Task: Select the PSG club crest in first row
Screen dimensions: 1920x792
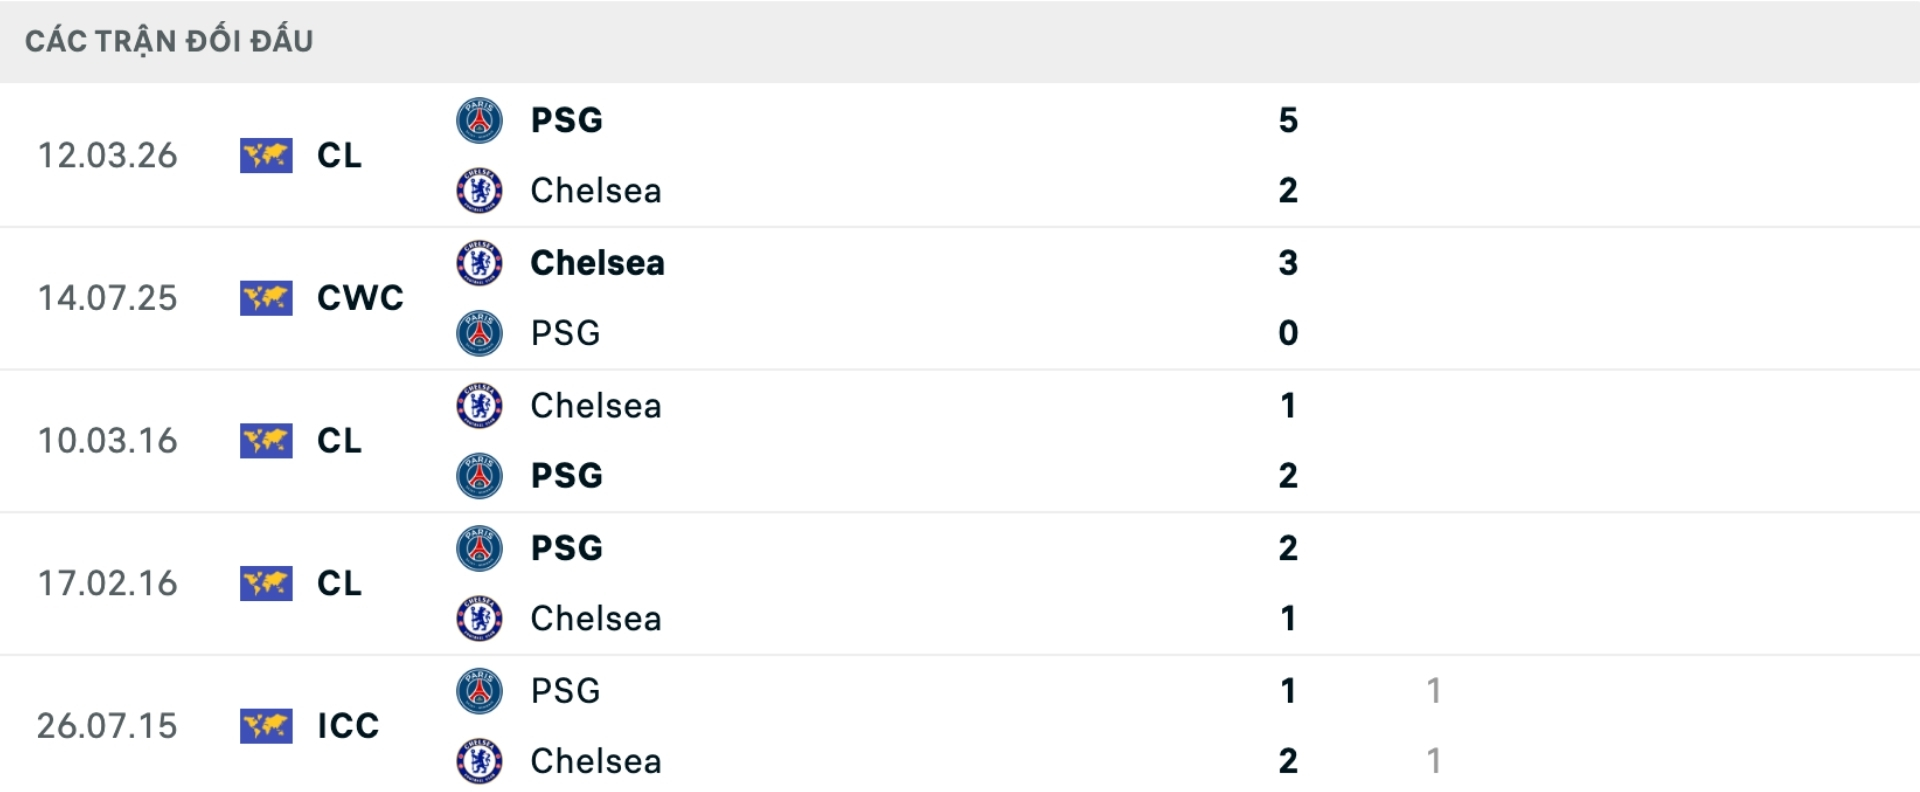Action: click(x=480, y=120)
